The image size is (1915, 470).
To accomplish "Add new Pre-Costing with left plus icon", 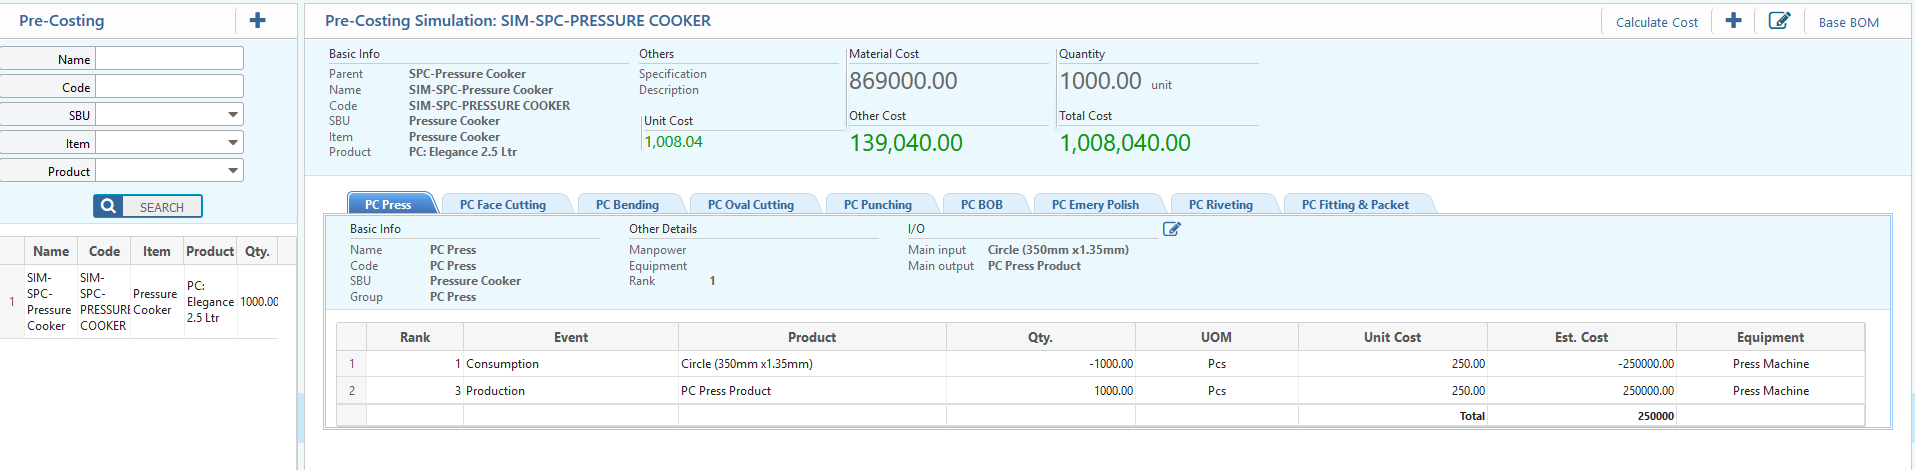I will coord(257,20).
